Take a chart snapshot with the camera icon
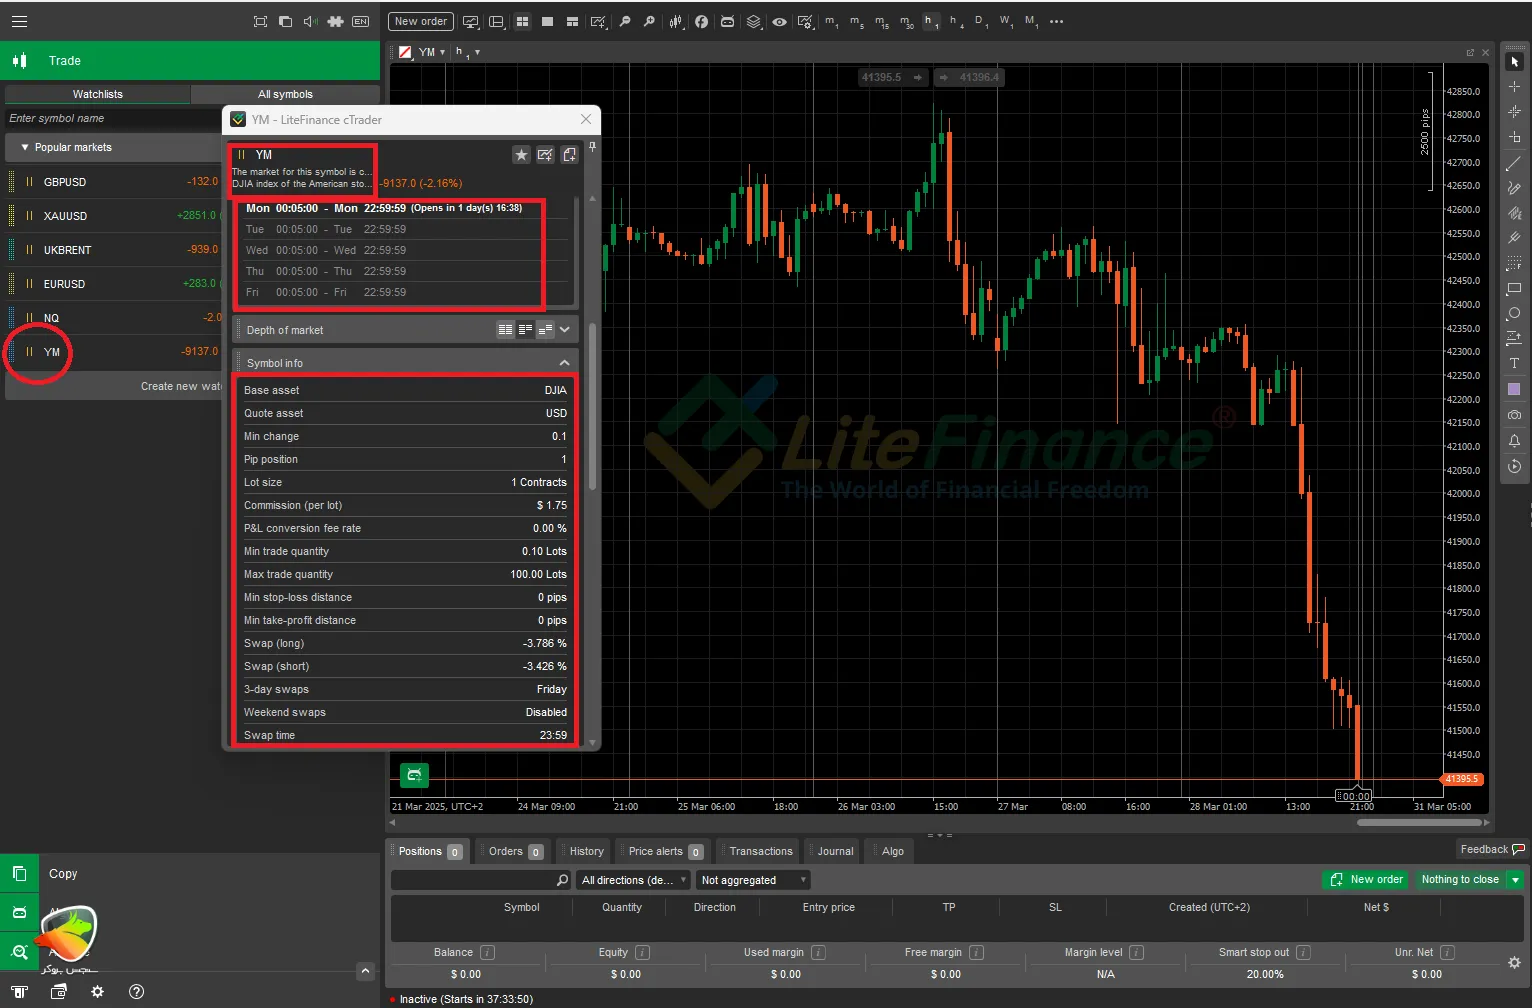 [1514, 415]
